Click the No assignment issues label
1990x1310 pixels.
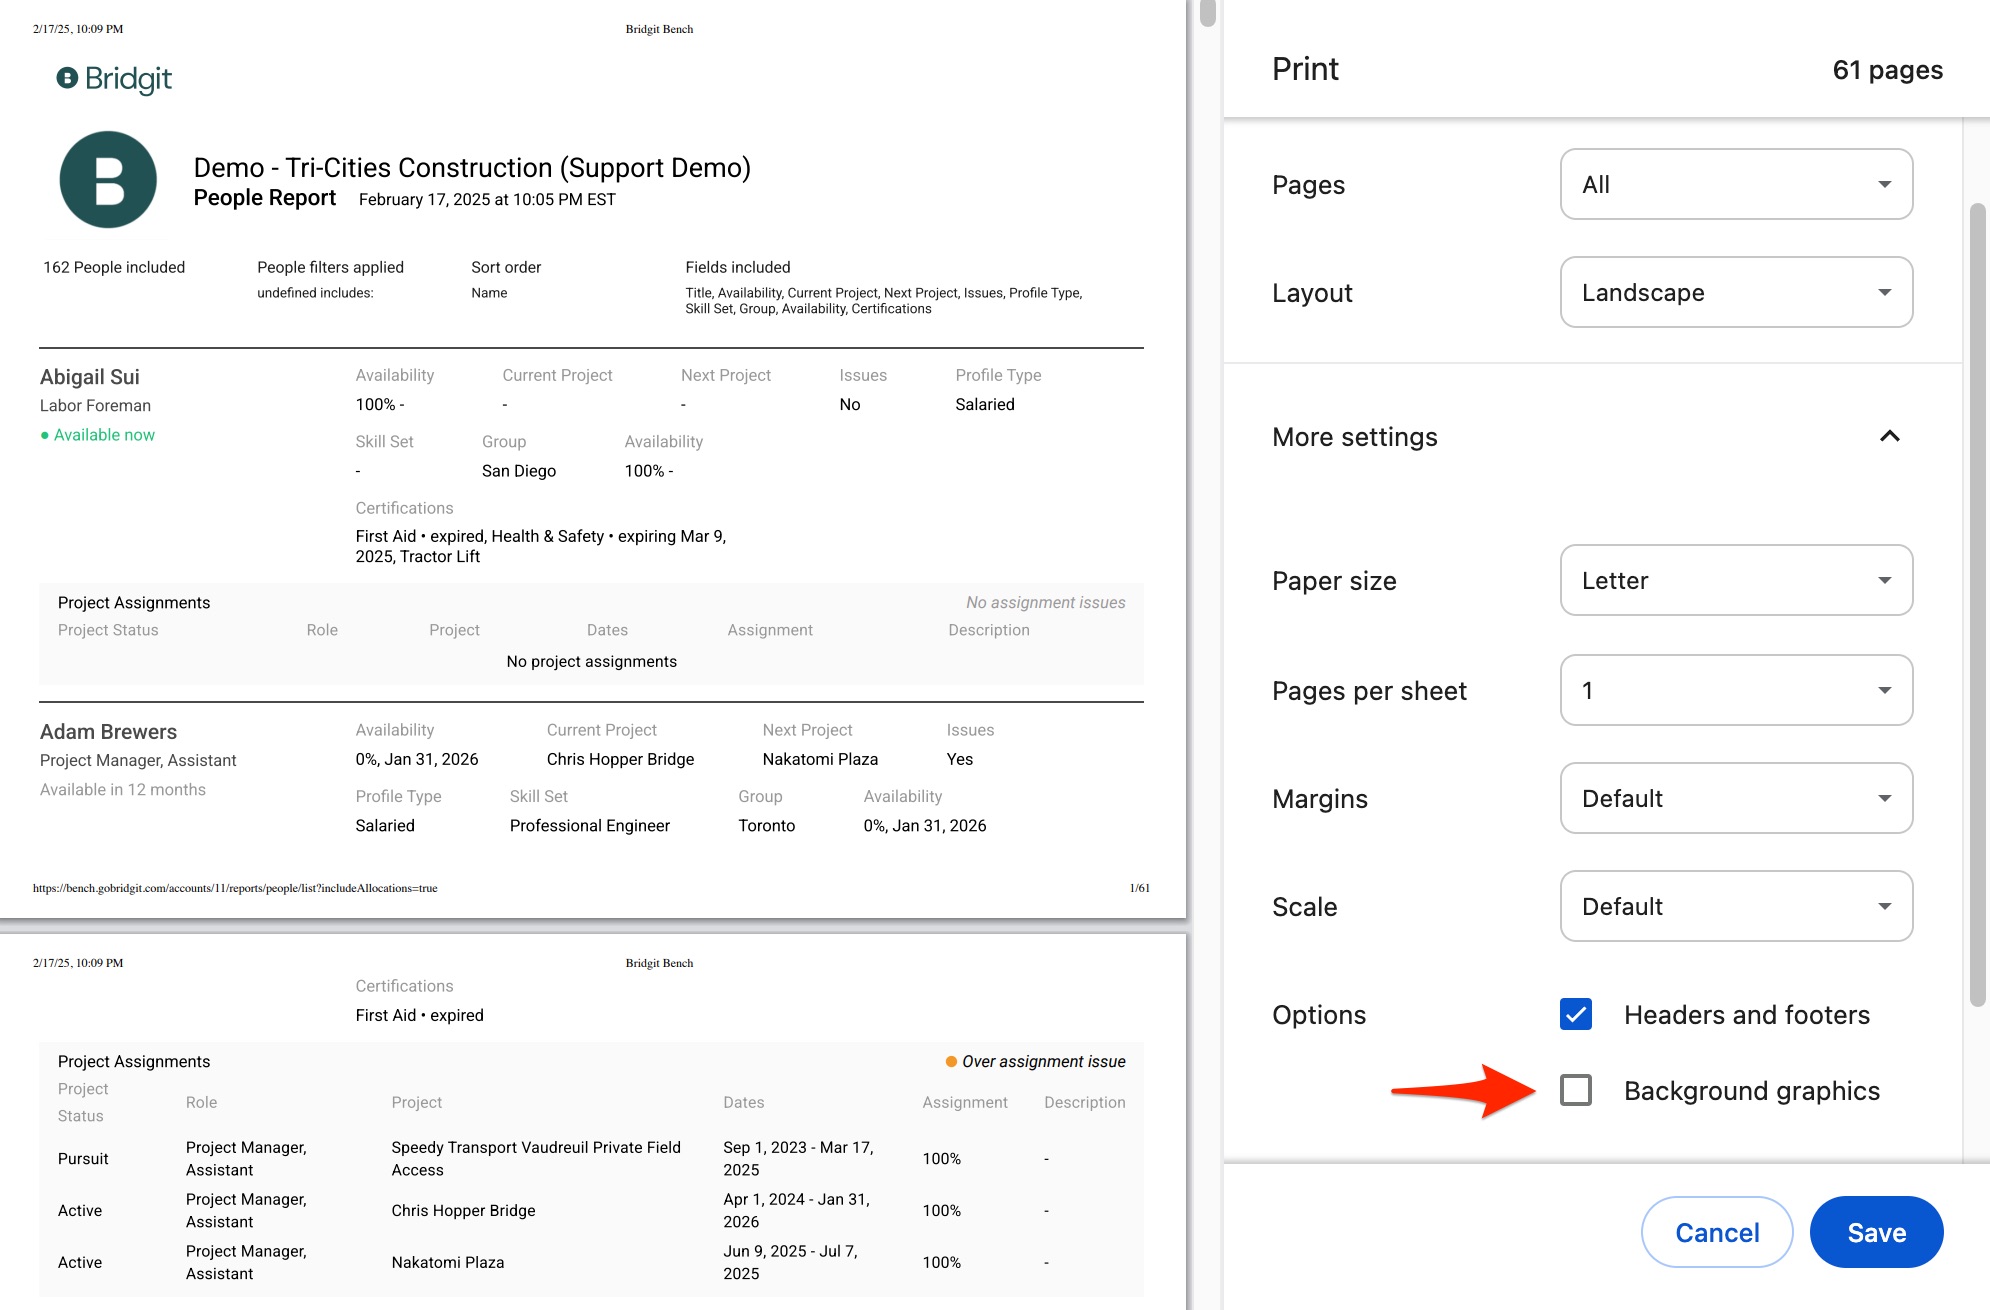click(x=1045, y=602)
